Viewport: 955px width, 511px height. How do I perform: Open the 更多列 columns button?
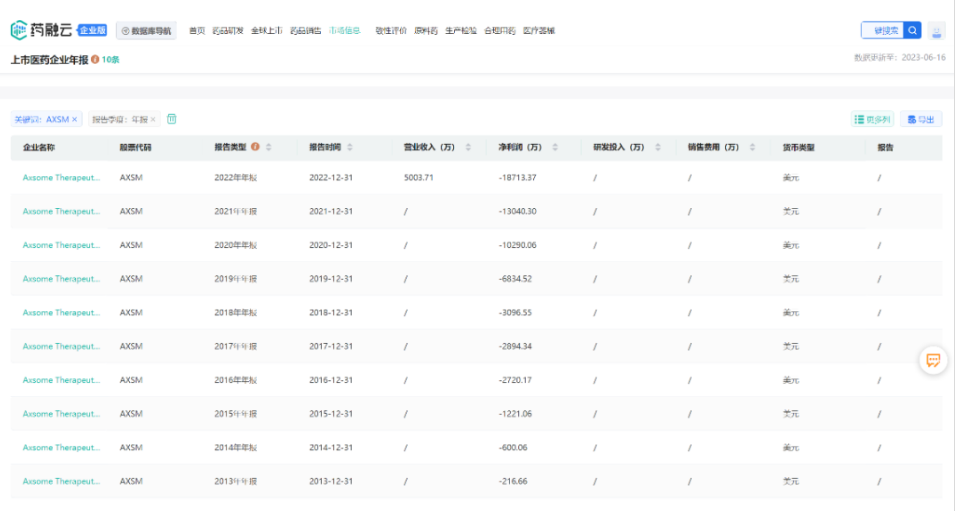[872, 120]
